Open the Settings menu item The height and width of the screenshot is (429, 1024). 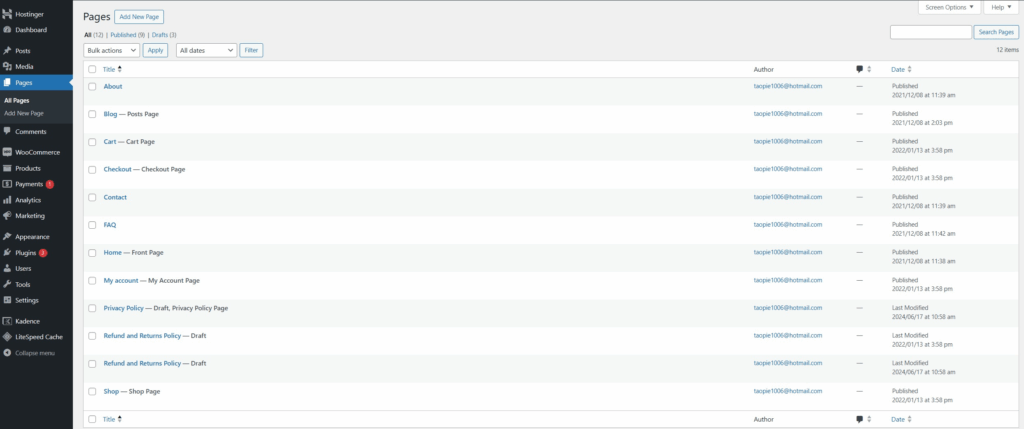pyautogui.click(x=27, y=300)
